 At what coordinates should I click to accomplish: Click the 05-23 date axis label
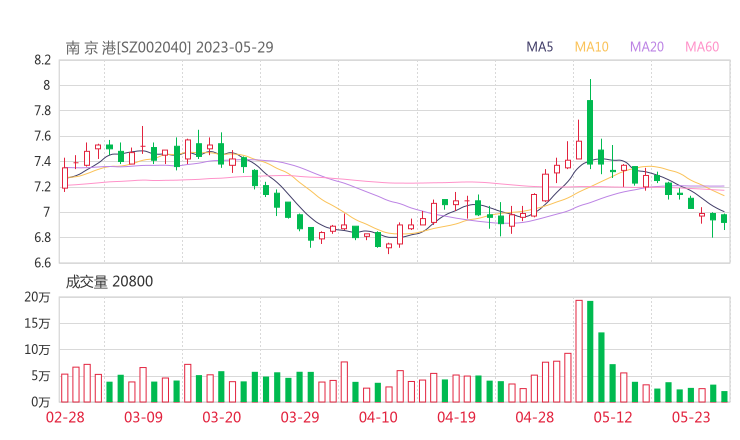pos(691,417)
